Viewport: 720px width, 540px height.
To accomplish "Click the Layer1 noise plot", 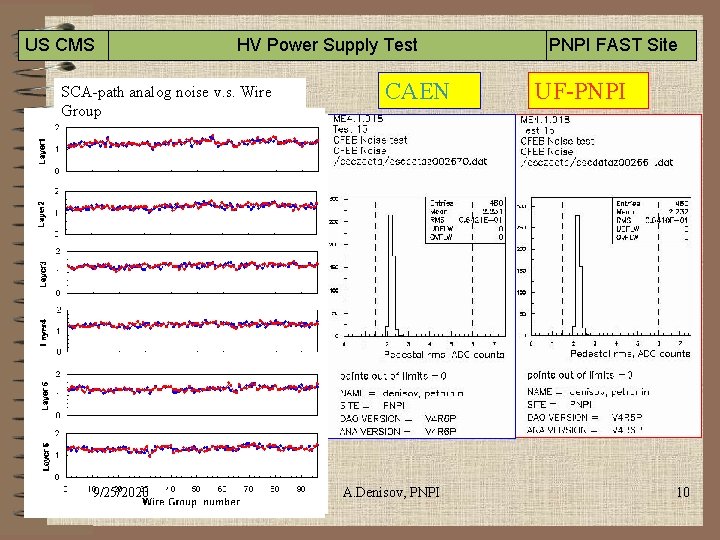I will click(x=192, y=149).
